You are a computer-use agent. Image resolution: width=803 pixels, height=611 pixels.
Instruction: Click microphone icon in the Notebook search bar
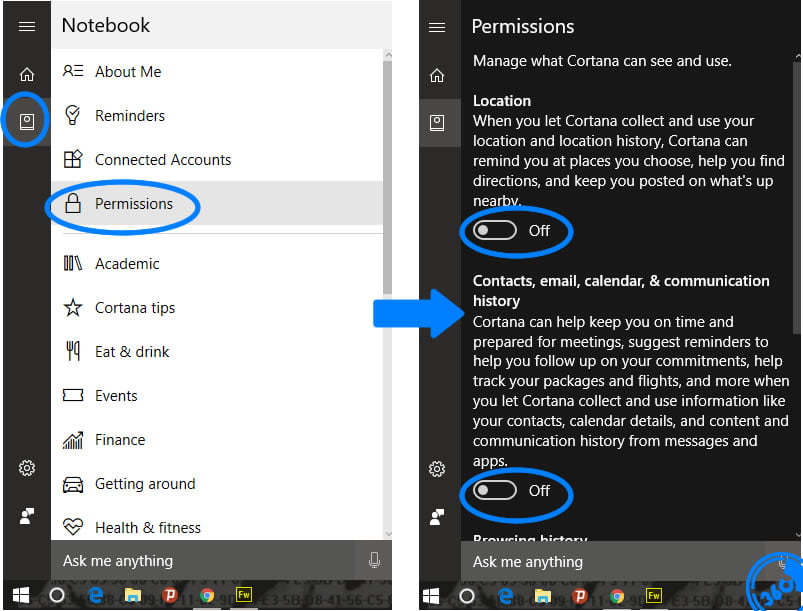click(374, 561)
